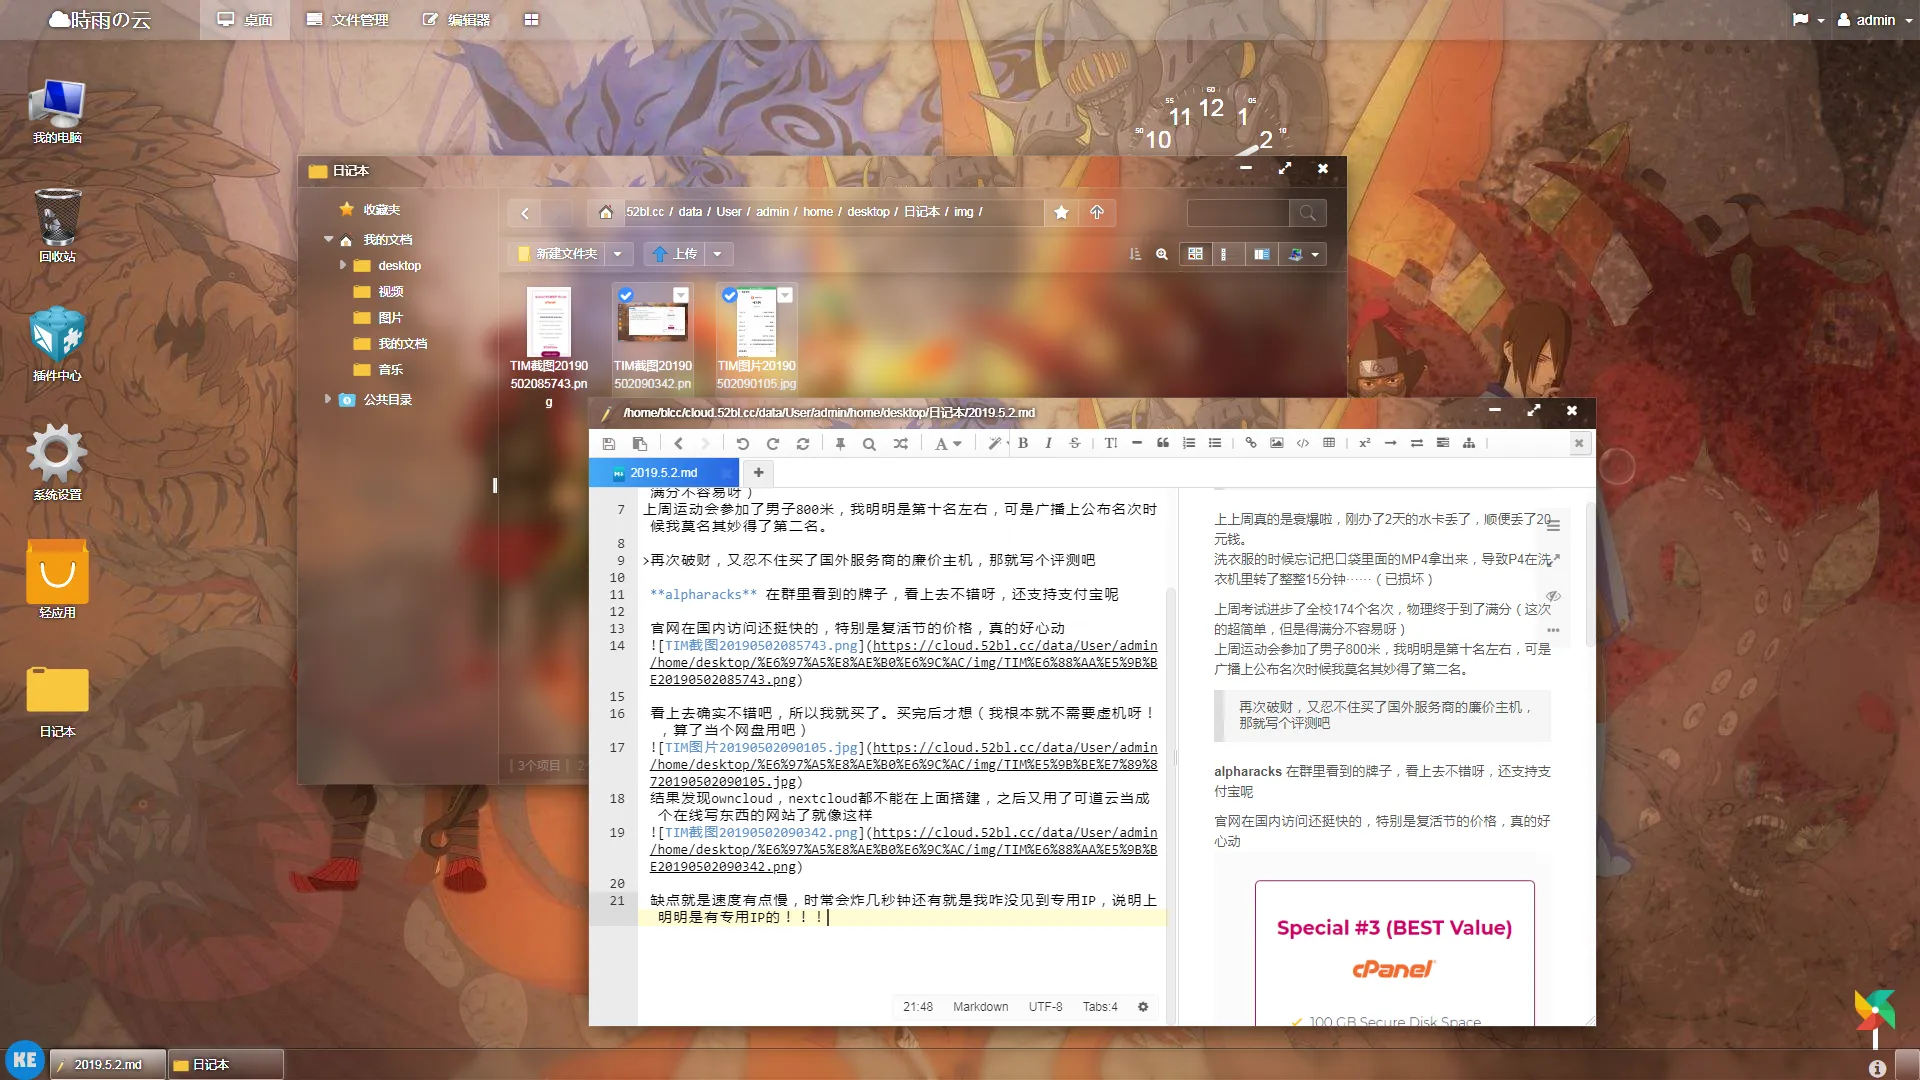
Task: Click the save icon in editor toolbar
Action: point(609,443)
